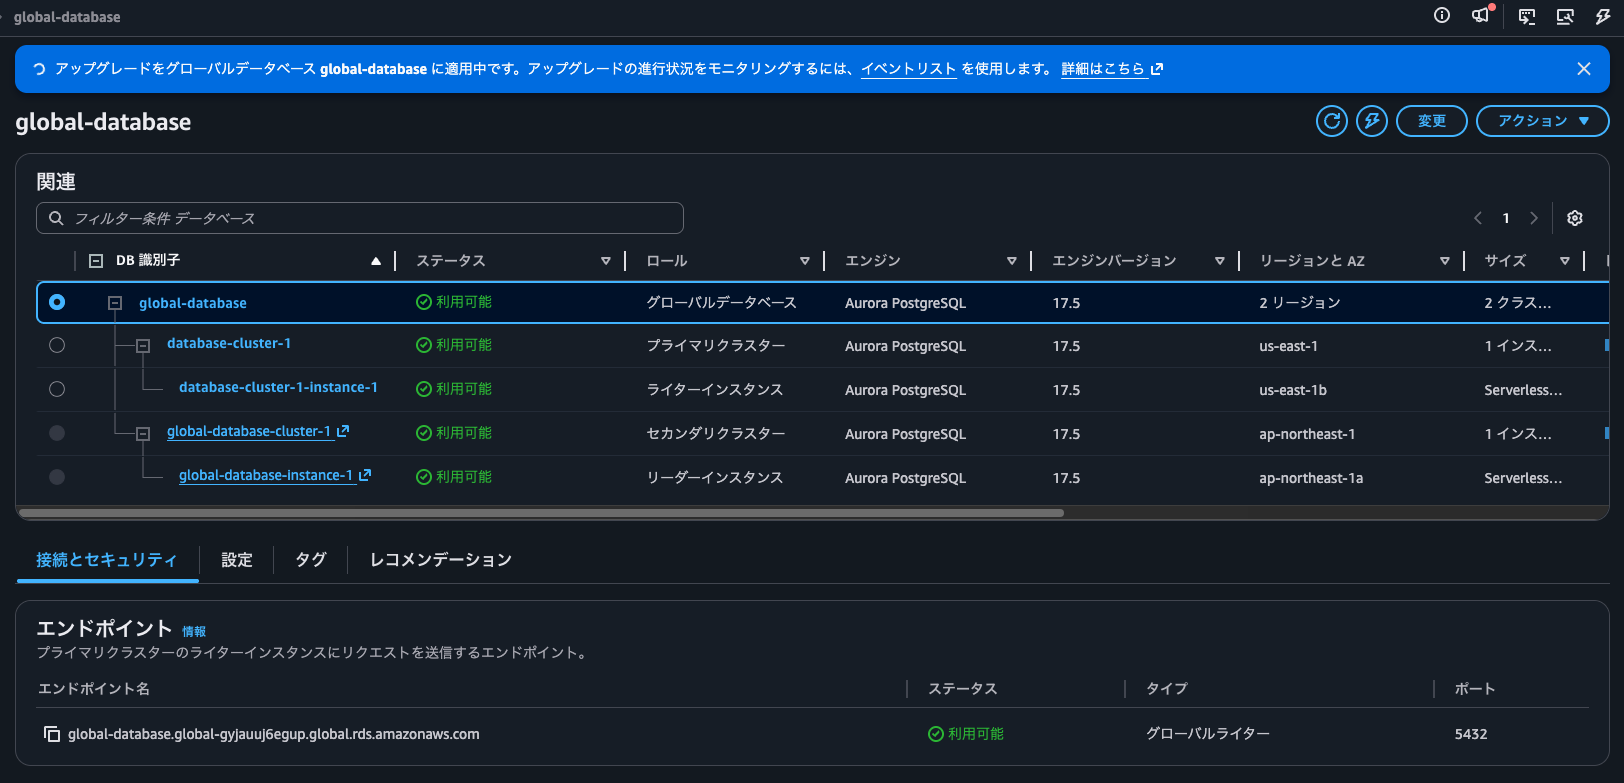Switch to 設定 tab
Image resolution: width=1624 pixels, height=783 pixels.
pos(237,560)
